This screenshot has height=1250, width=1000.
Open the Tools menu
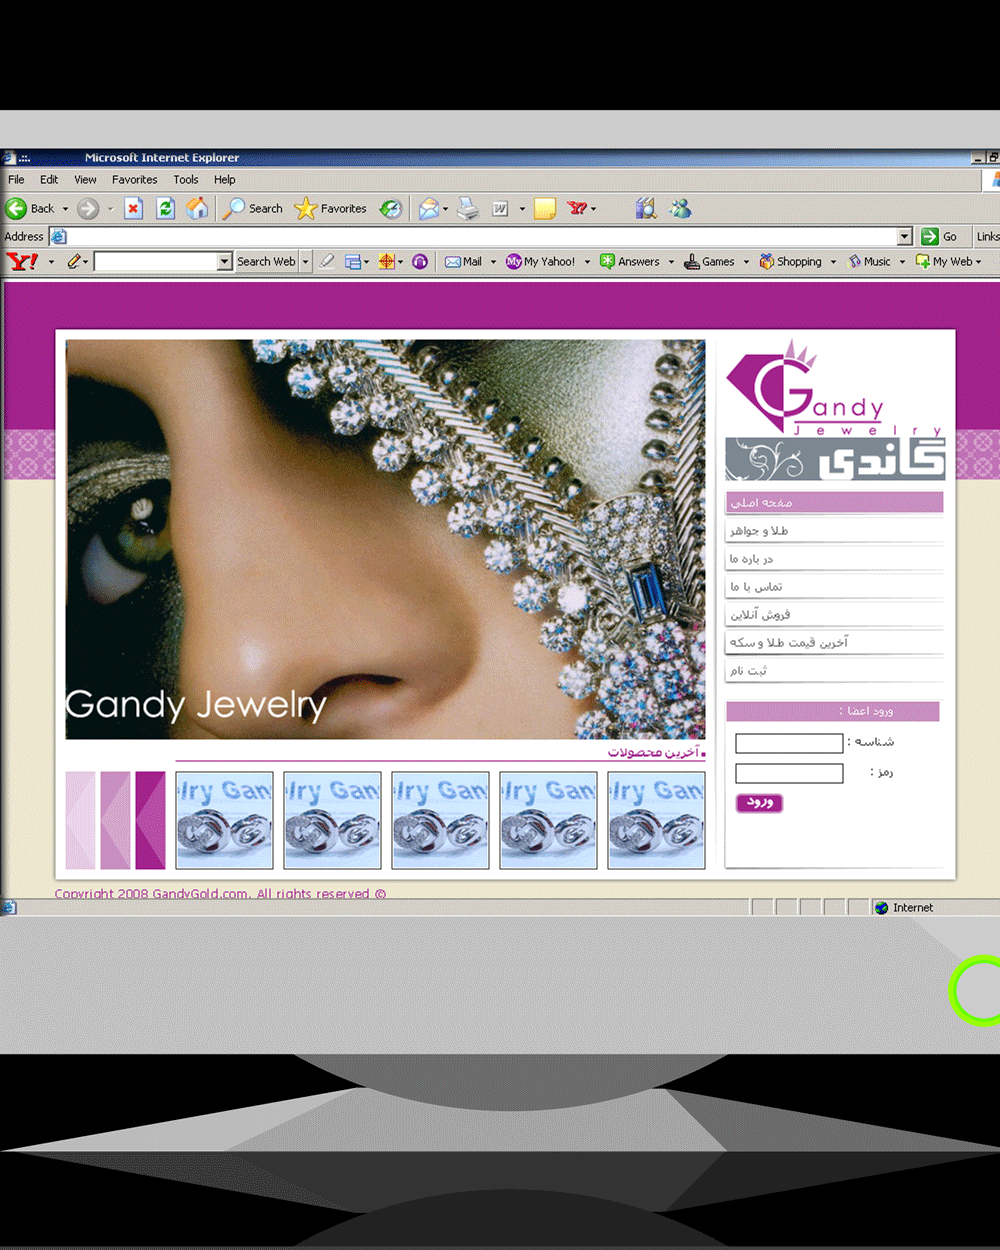[x=186, y=180]
